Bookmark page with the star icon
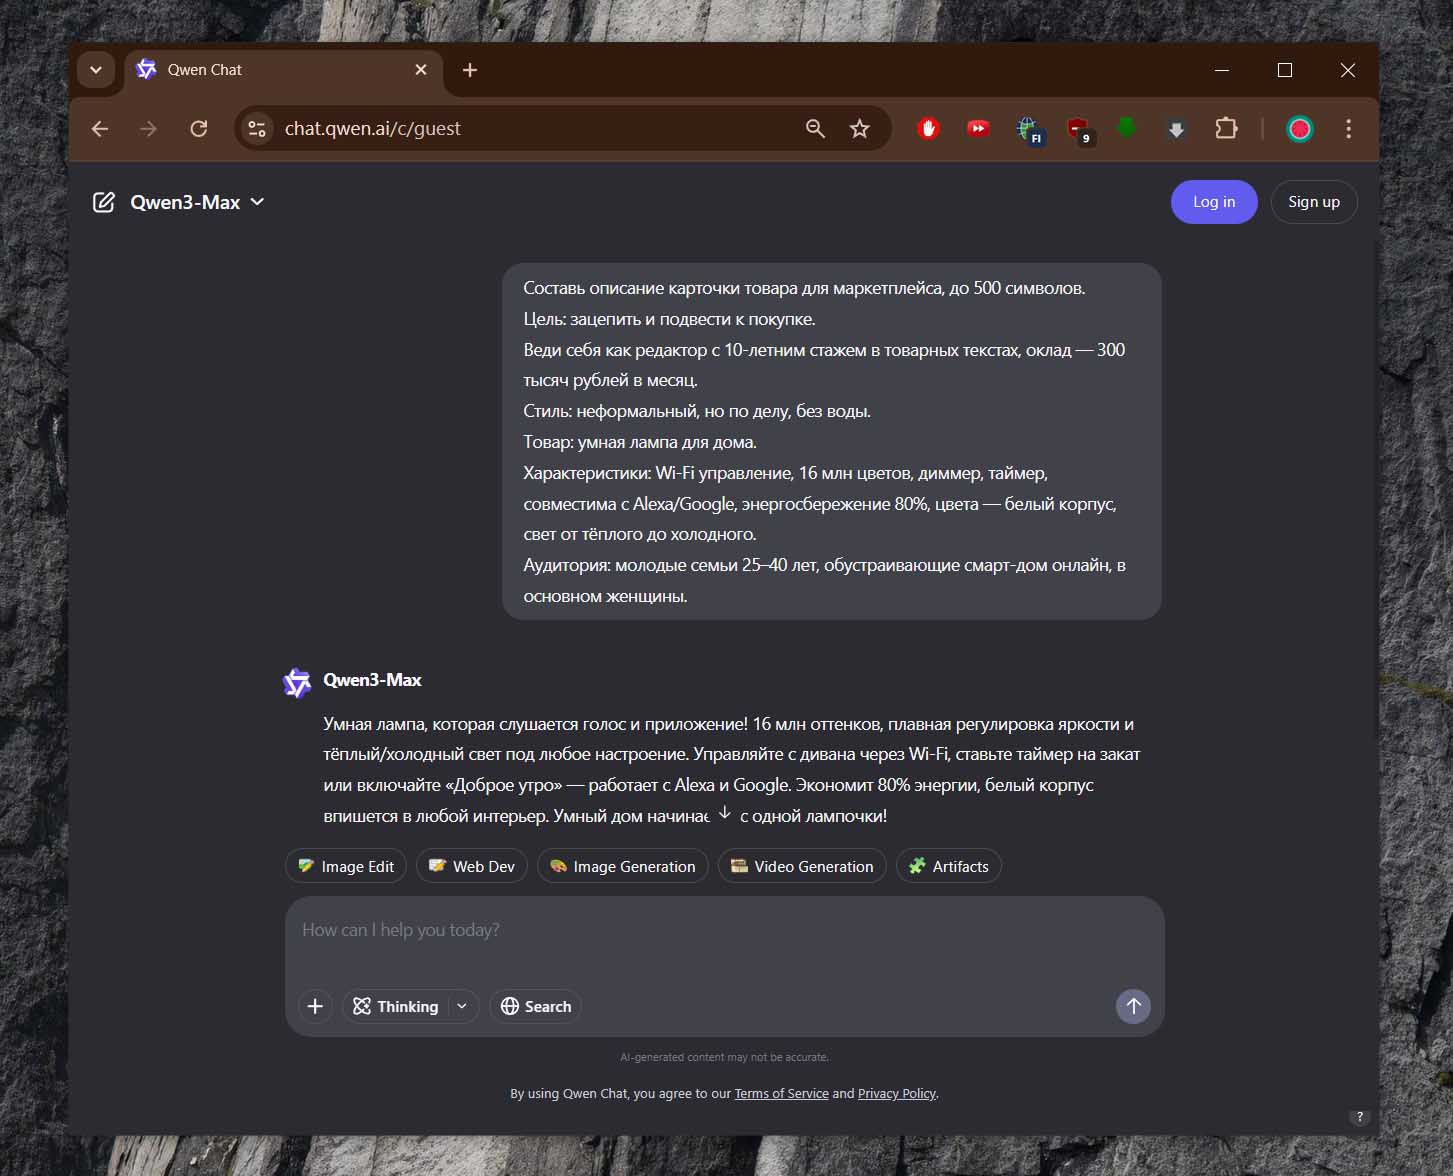Screen dimensions: 1453x1176 point(859,129)
